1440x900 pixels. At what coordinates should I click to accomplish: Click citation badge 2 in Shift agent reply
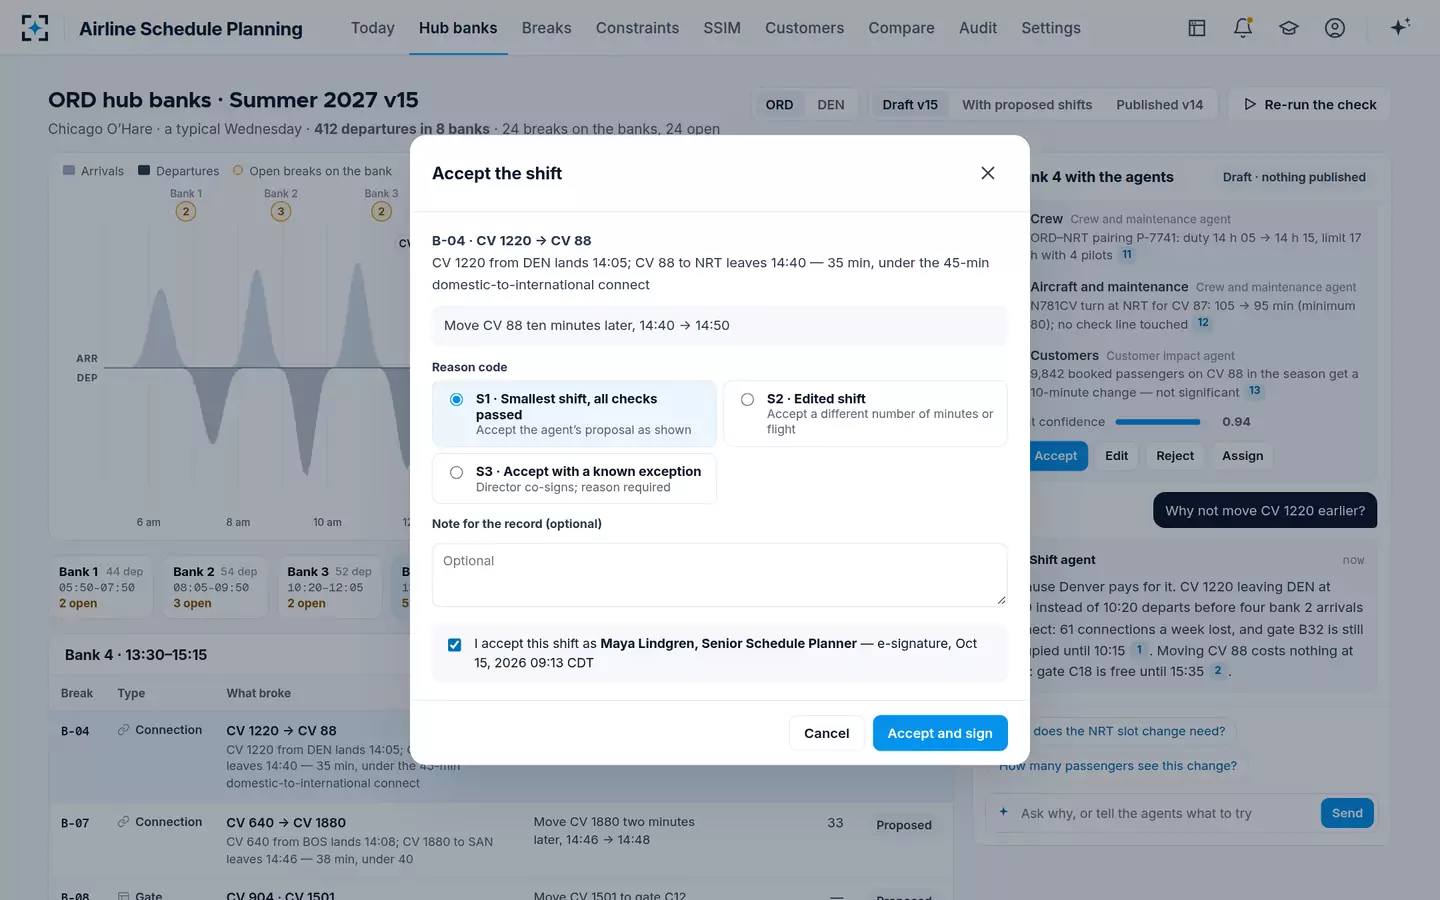tap(1217, 671)
